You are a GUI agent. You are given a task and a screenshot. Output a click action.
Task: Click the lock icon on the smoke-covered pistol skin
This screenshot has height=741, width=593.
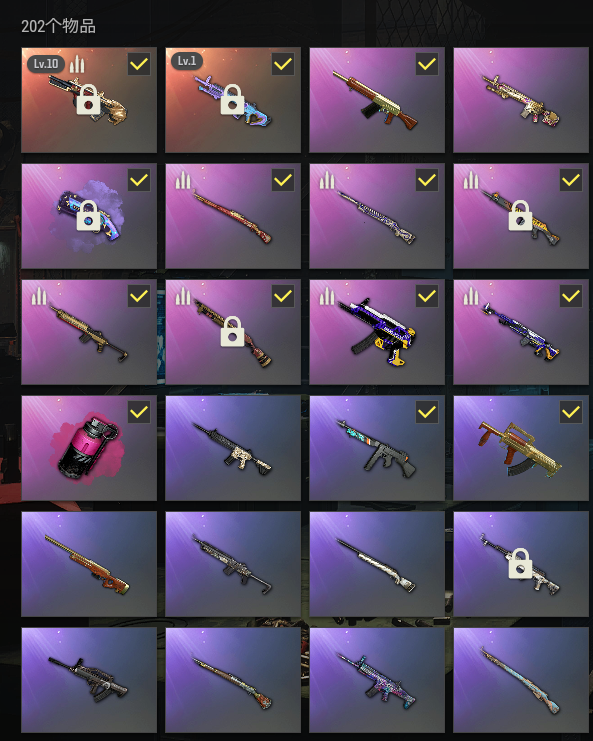pos(88,215)
